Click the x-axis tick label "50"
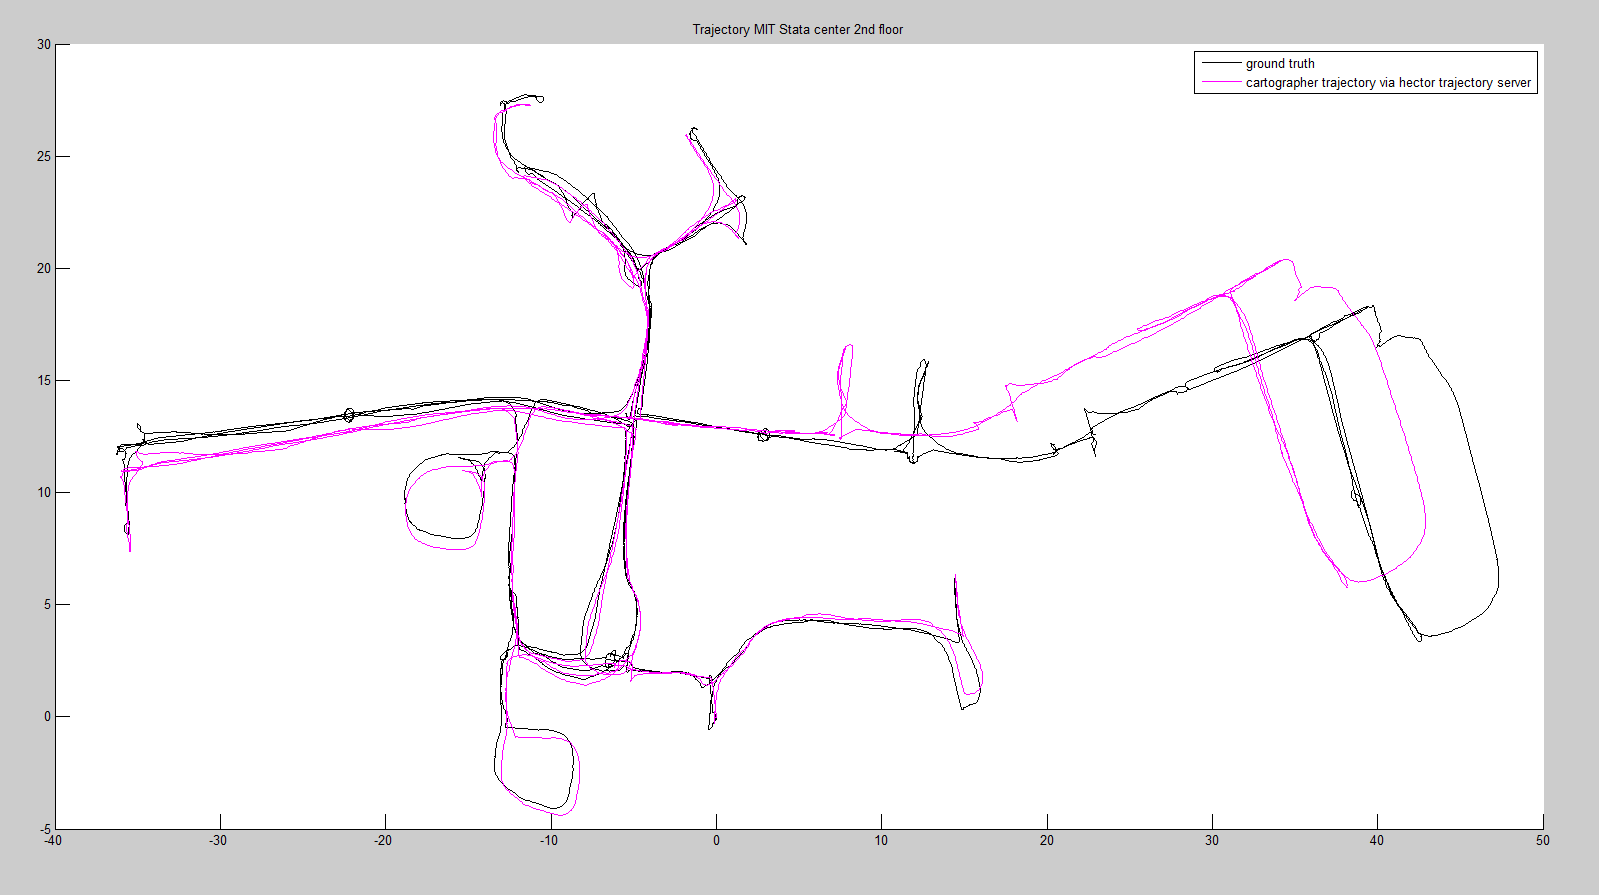This screenshot has height=895, width=1599. tap(1543, 840)
